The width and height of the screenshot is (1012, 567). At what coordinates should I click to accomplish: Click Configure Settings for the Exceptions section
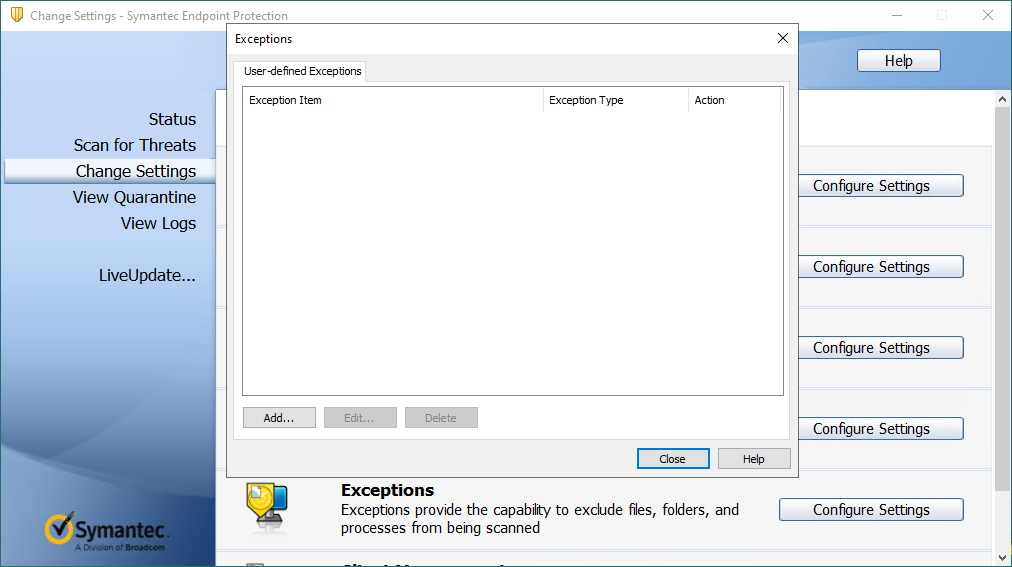(x=871, y=510)
